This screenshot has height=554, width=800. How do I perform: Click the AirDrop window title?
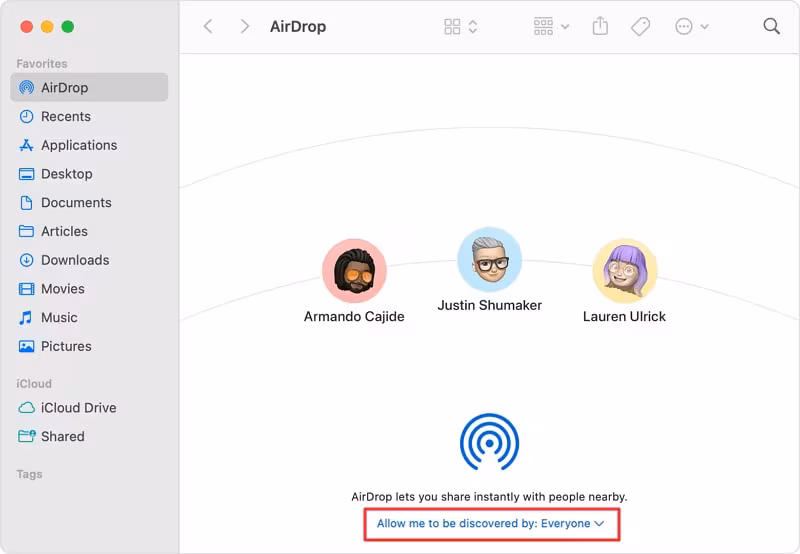pyautogui.click(x=298, y=27)
